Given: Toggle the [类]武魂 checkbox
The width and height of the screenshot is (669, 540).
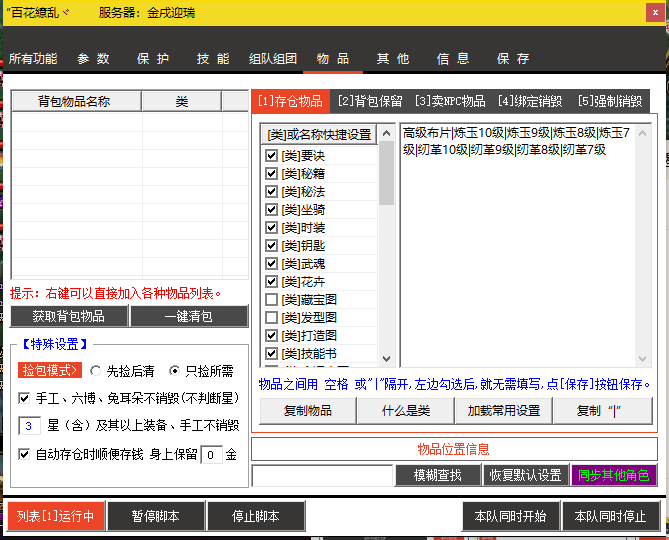Looking at the screenshot, I should 271,264.
